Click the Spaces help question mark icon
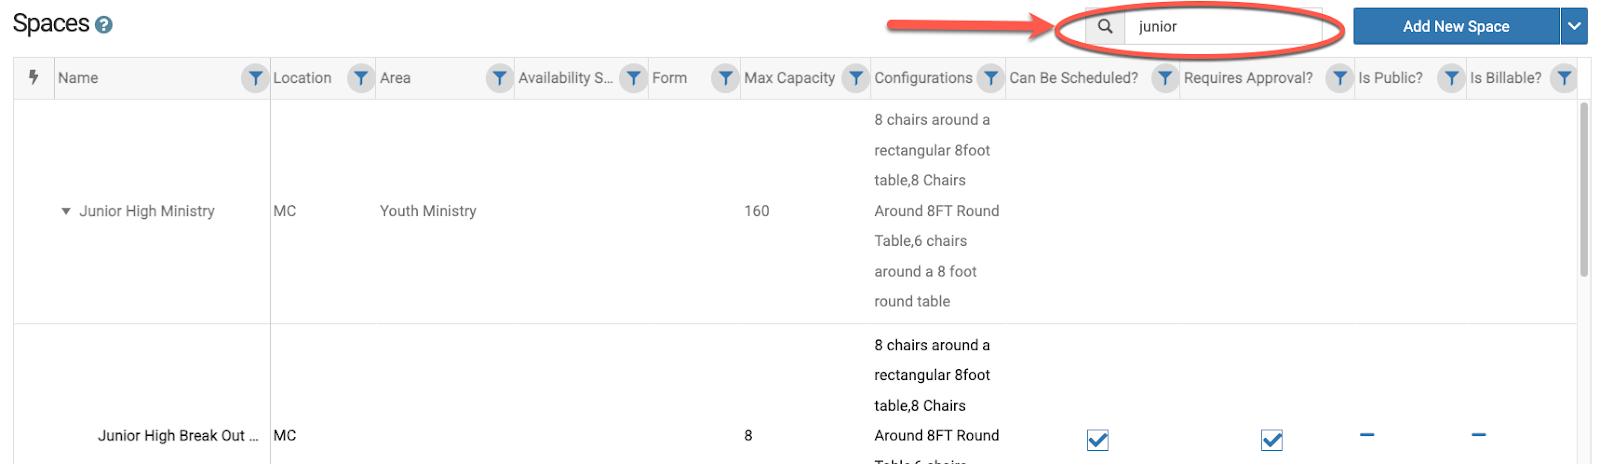The width and height of the screenshot is (1600, 464). tap(103, 25)
